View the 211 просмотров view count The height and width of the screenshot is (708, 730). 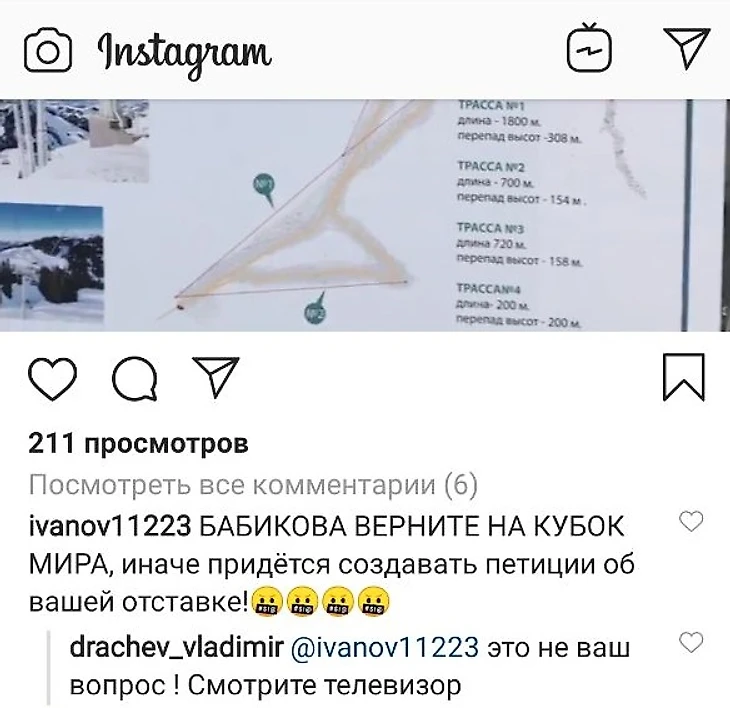138,443
